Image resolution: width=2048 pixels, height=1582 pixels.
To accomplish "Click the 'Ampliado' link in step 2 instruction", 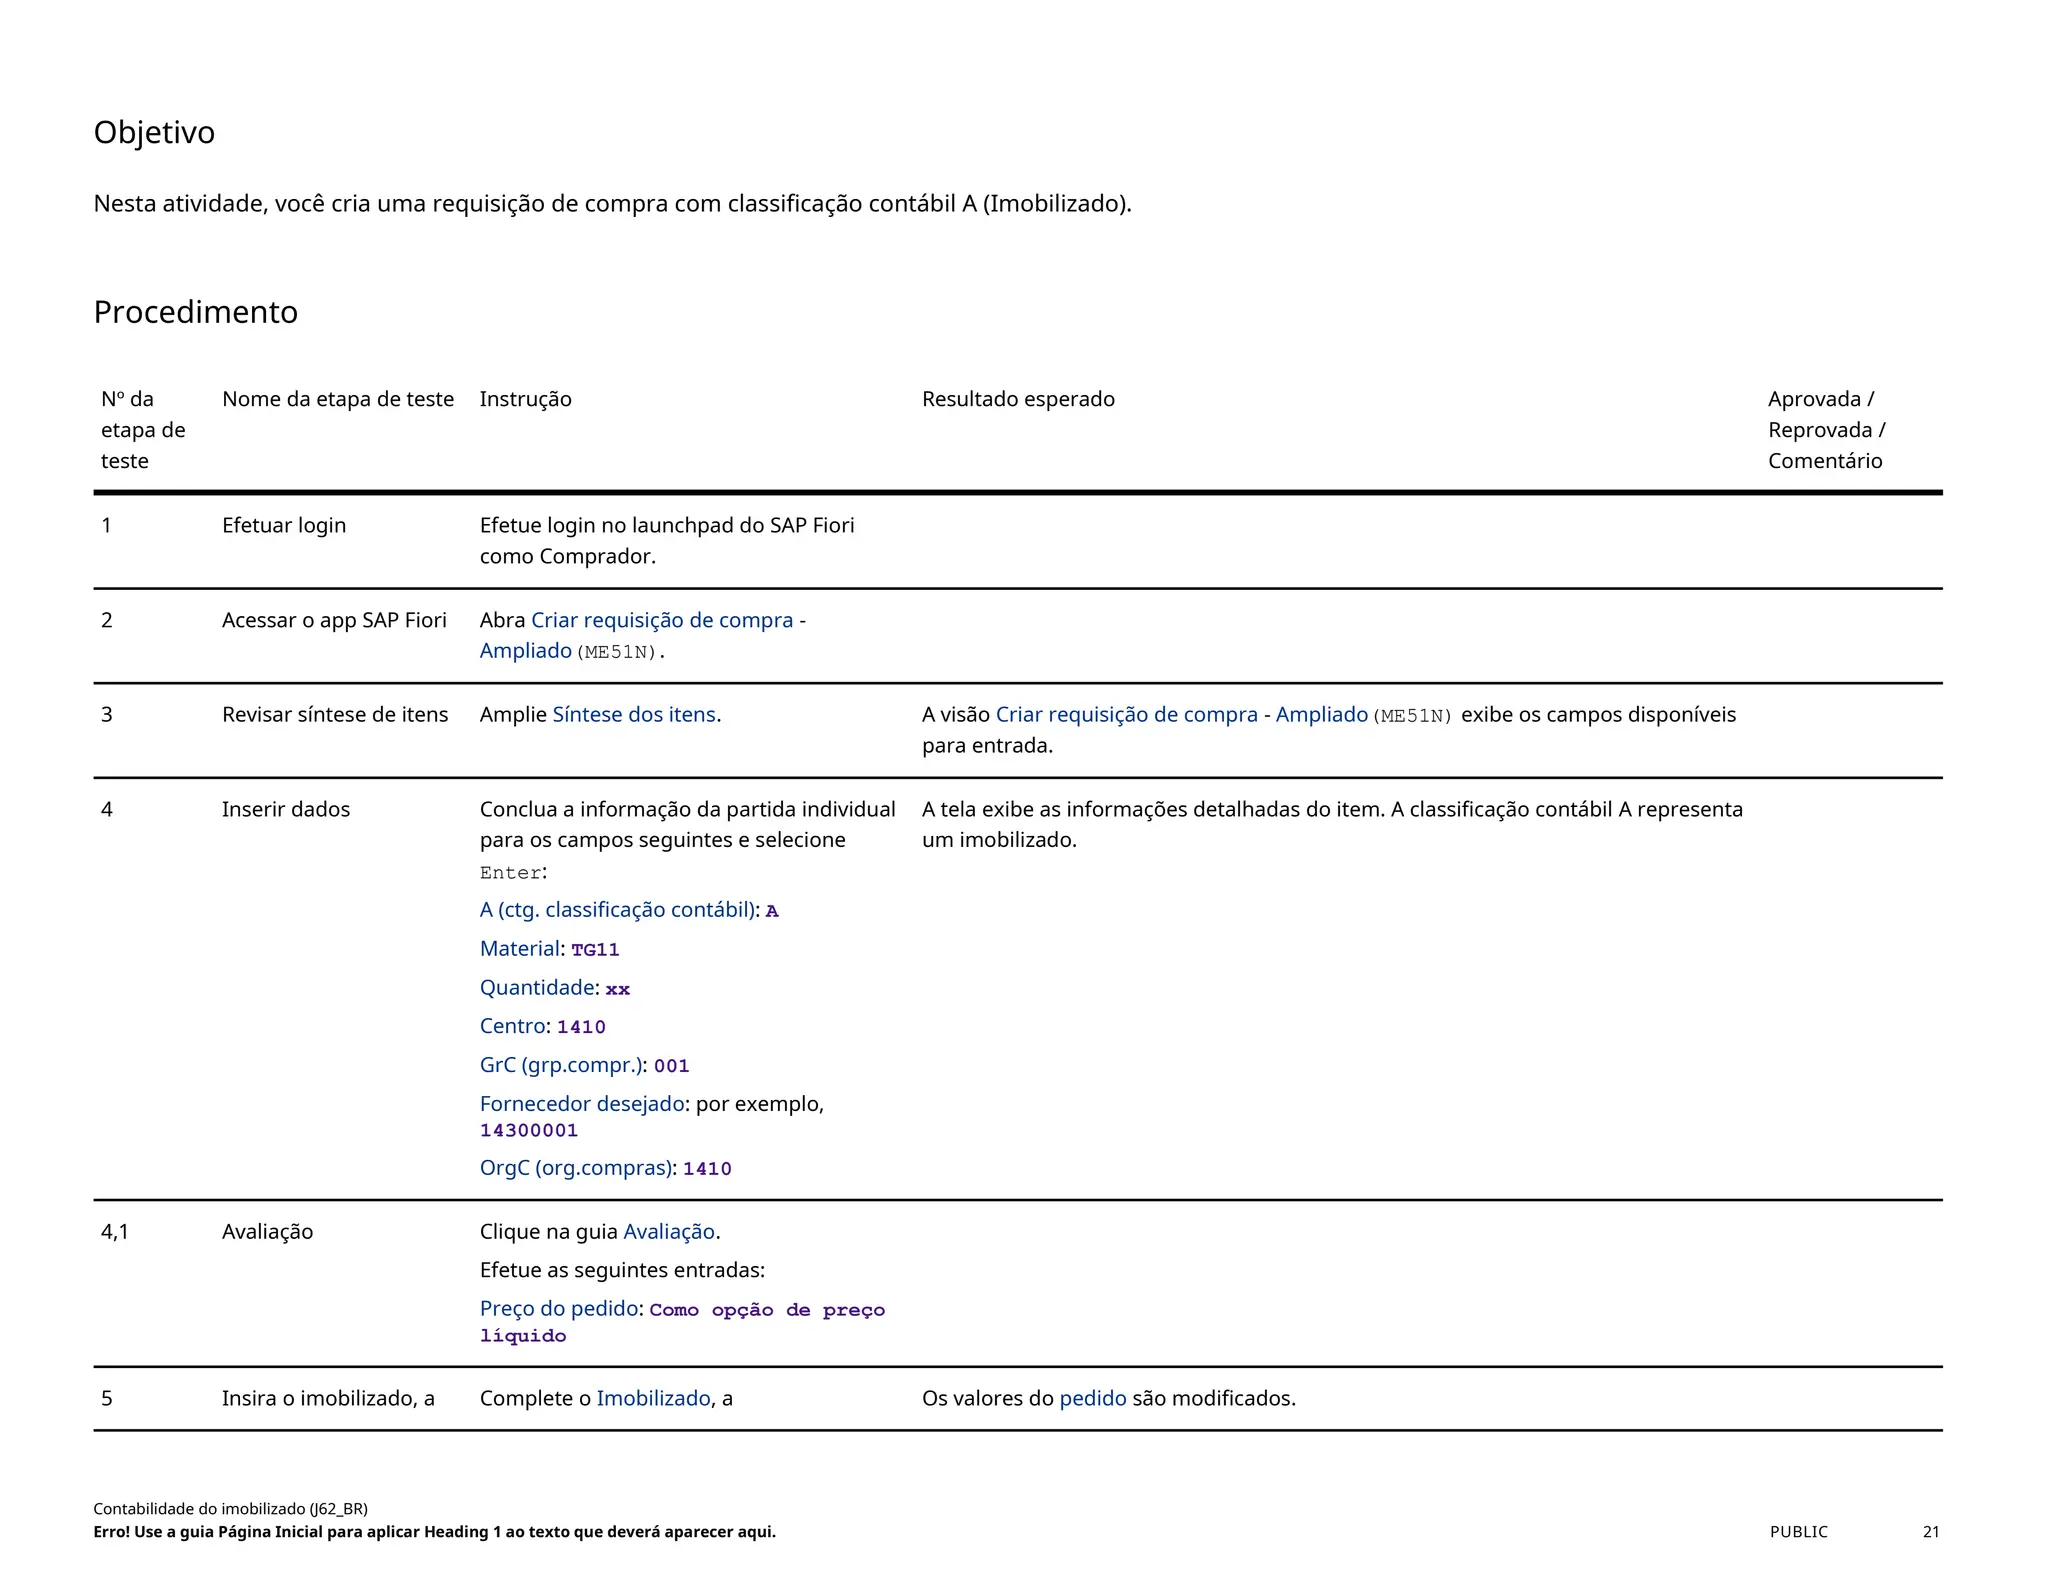I will click(x=525, y=651).
